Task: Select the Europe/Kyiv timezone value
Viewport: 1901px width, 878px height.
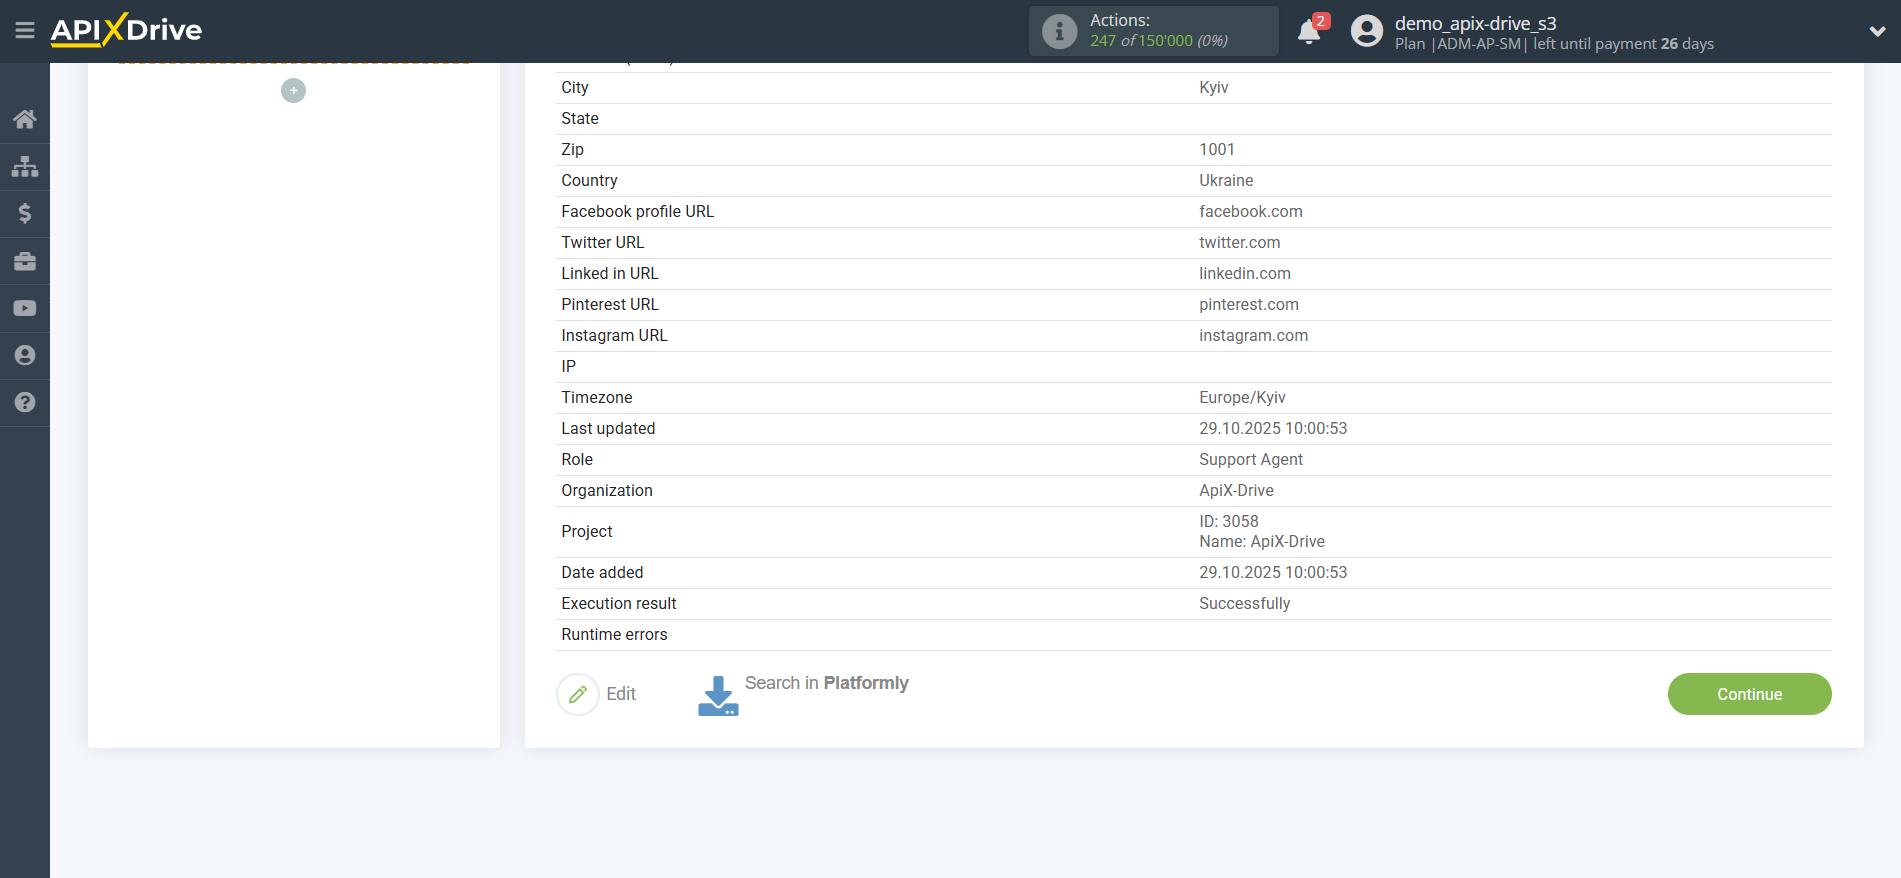Action: [x=1242, y=398]
